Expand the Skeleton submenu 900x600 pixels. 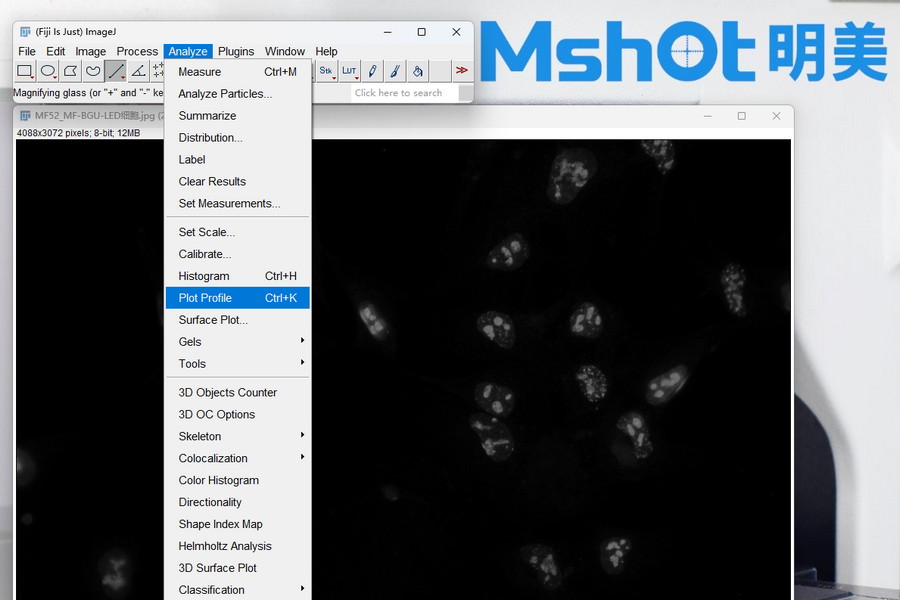[x=238, y=436]
